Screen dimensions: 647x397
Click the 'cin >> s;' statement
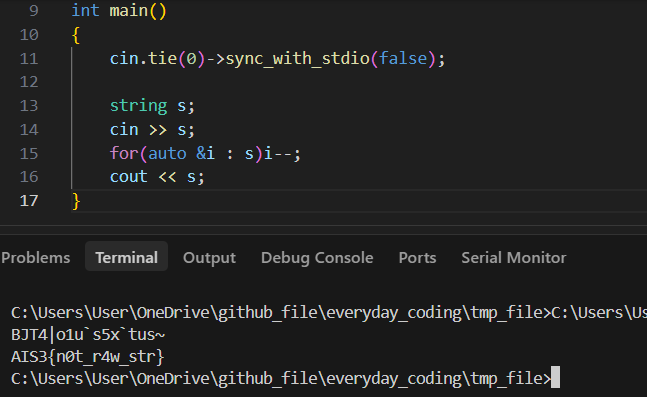(152, 130)
